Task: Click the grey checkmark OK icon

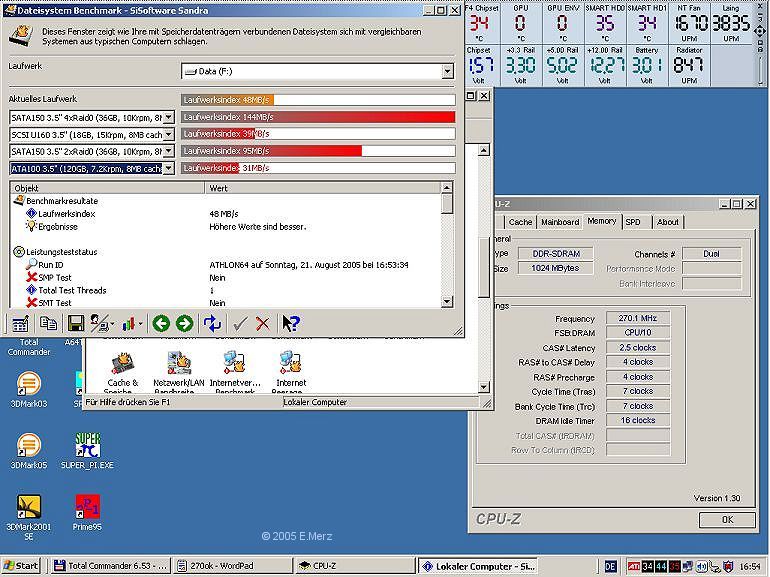Action: (240, 324)
